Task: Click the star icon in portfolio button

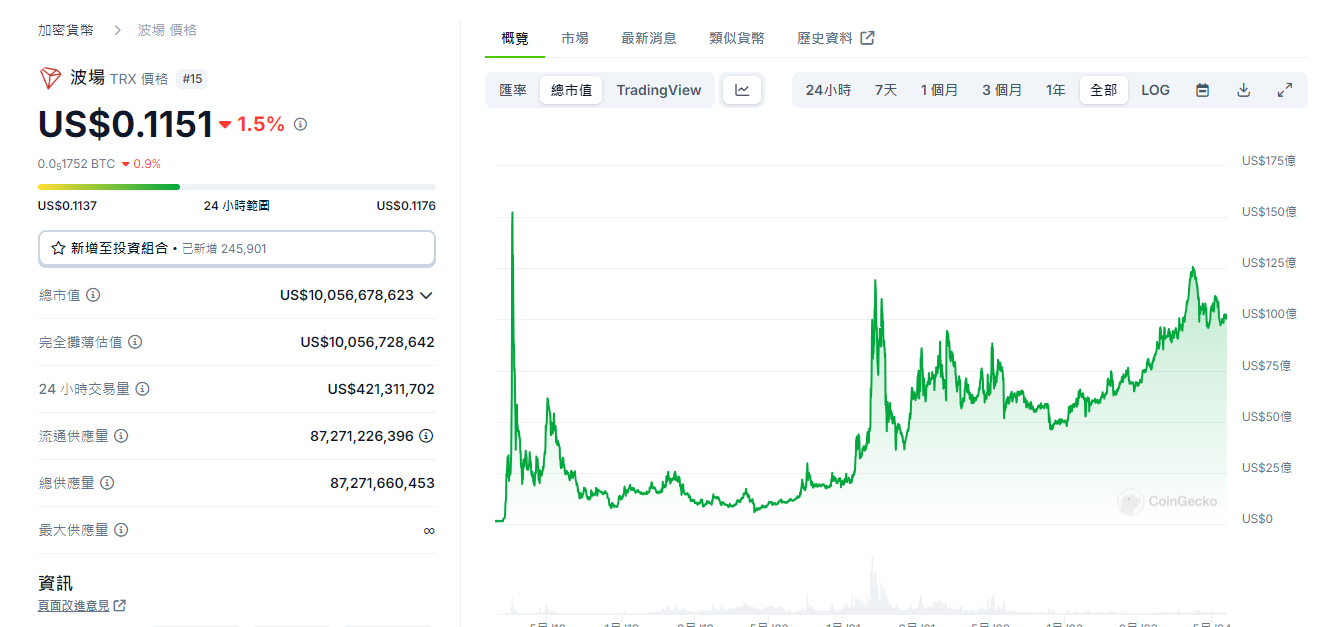Action: coord(58,248)
